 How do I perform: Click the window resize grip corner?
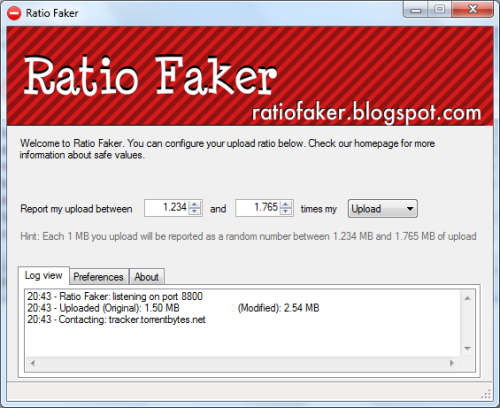tap(487, 394)
